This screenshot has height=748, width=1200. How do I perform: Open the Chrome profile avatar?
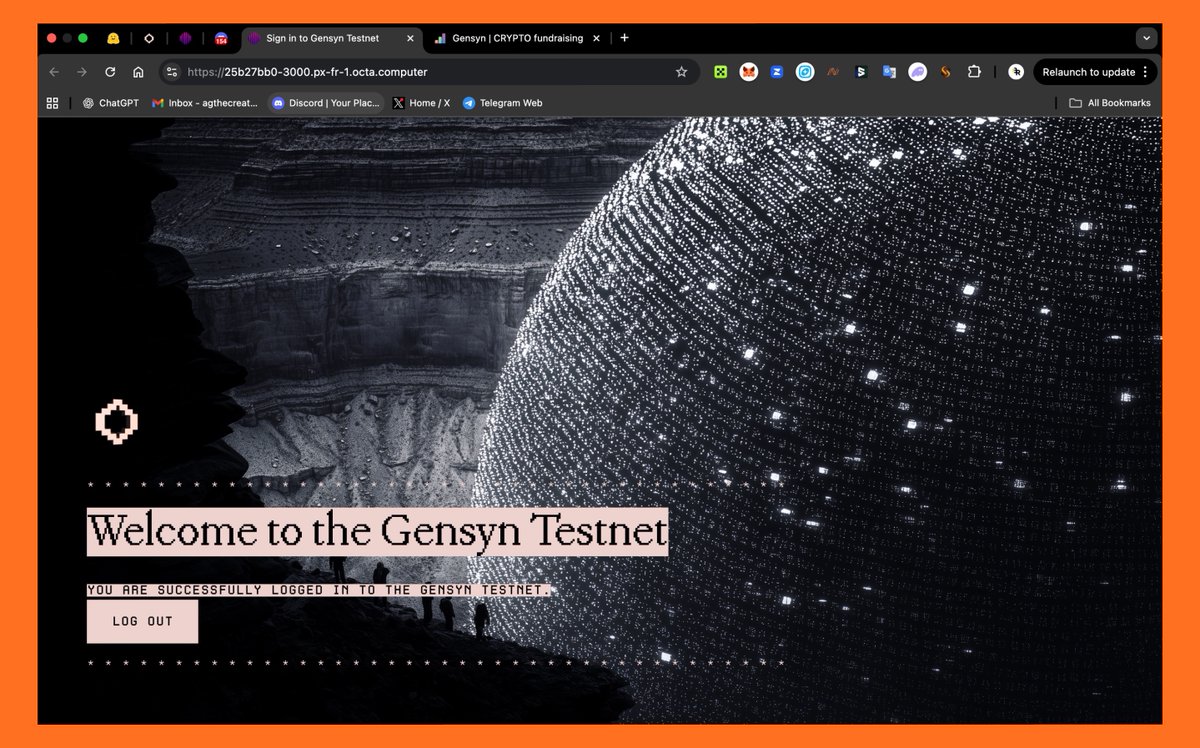point(1016,72)
